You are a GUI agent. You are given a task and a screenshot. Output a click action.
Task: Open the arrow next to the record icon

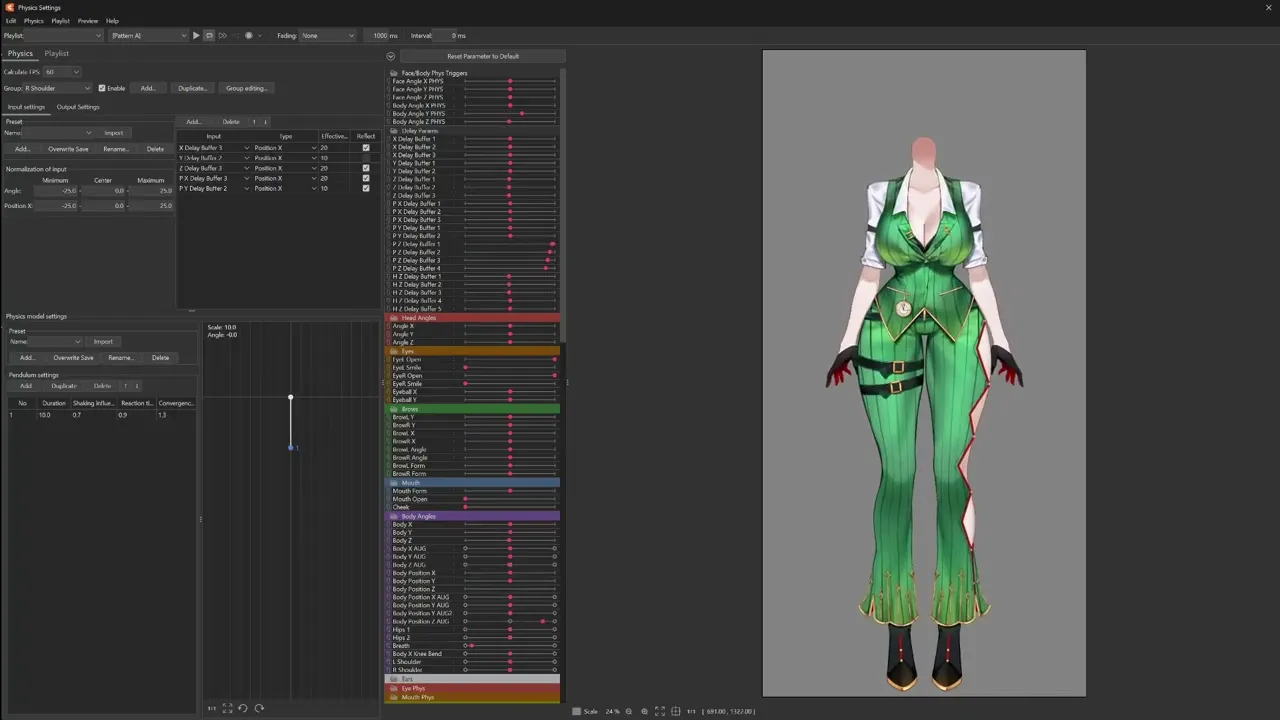[260, 36]
